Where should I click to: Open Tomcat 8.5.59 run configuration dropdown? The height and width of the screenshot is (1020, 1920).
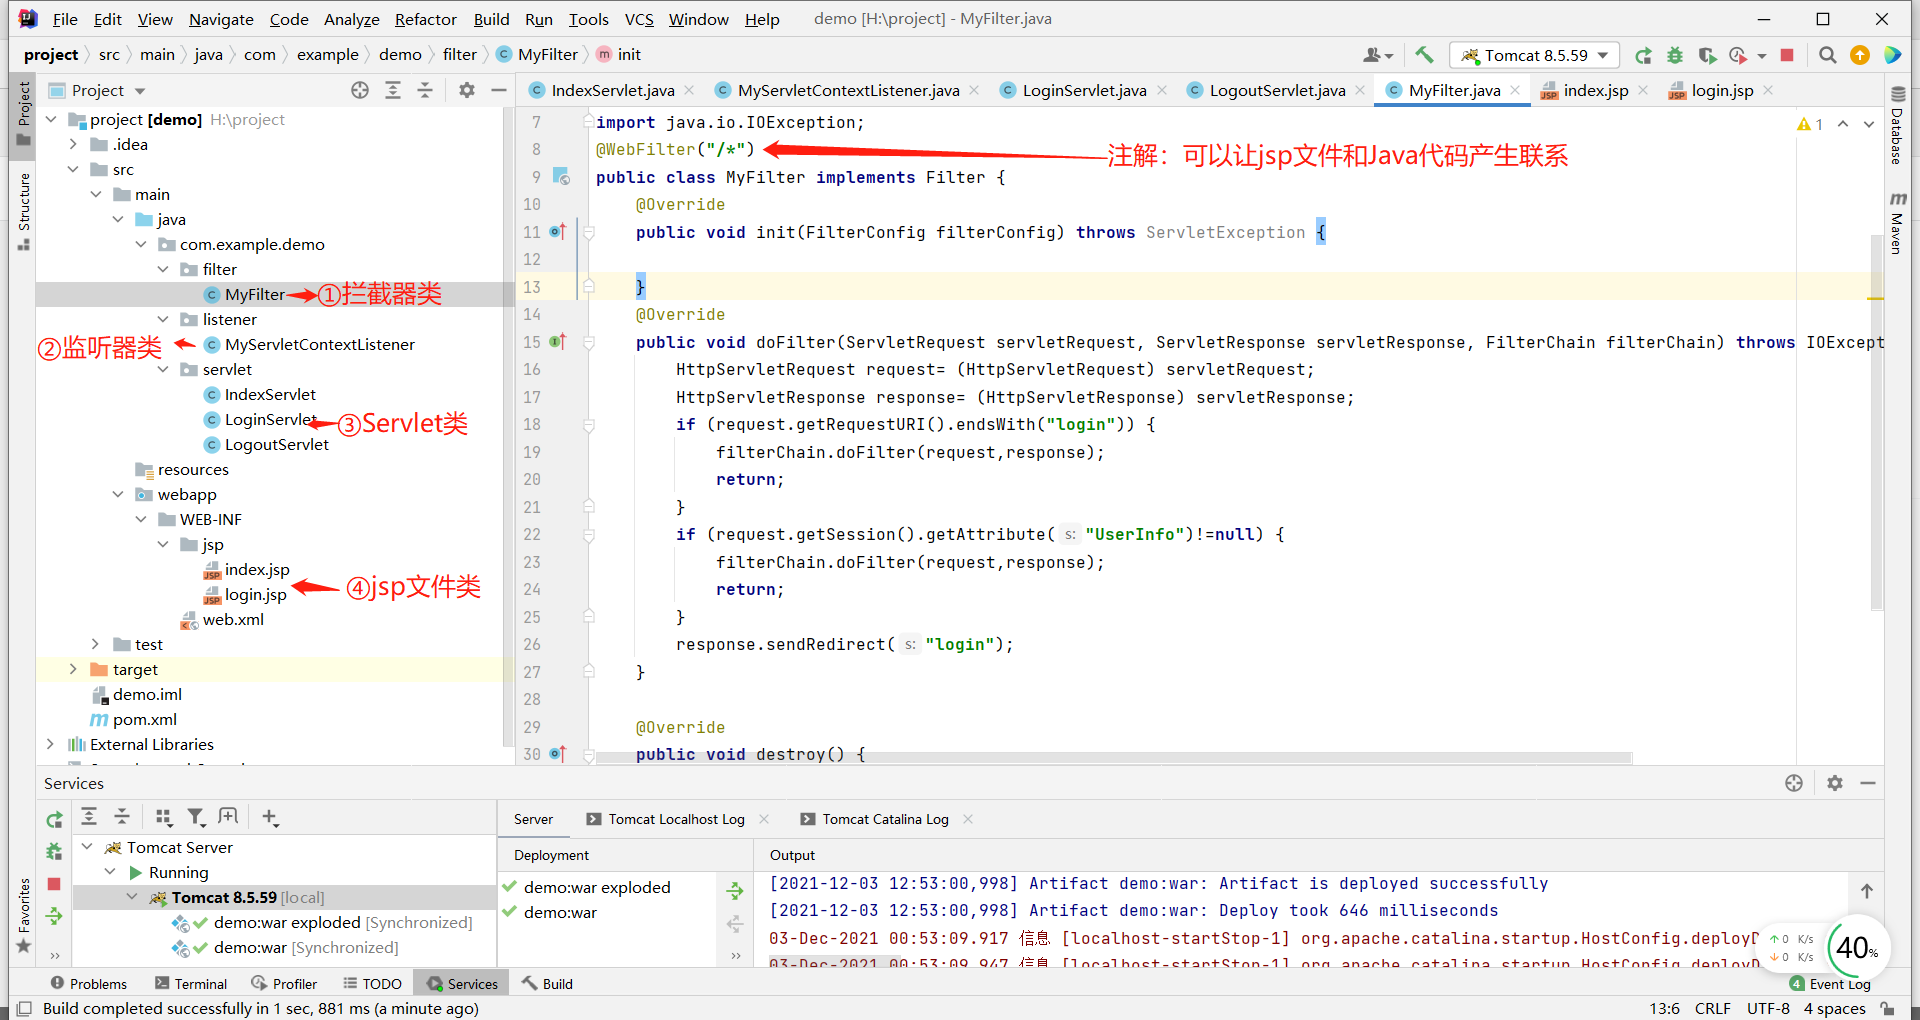1535,55
